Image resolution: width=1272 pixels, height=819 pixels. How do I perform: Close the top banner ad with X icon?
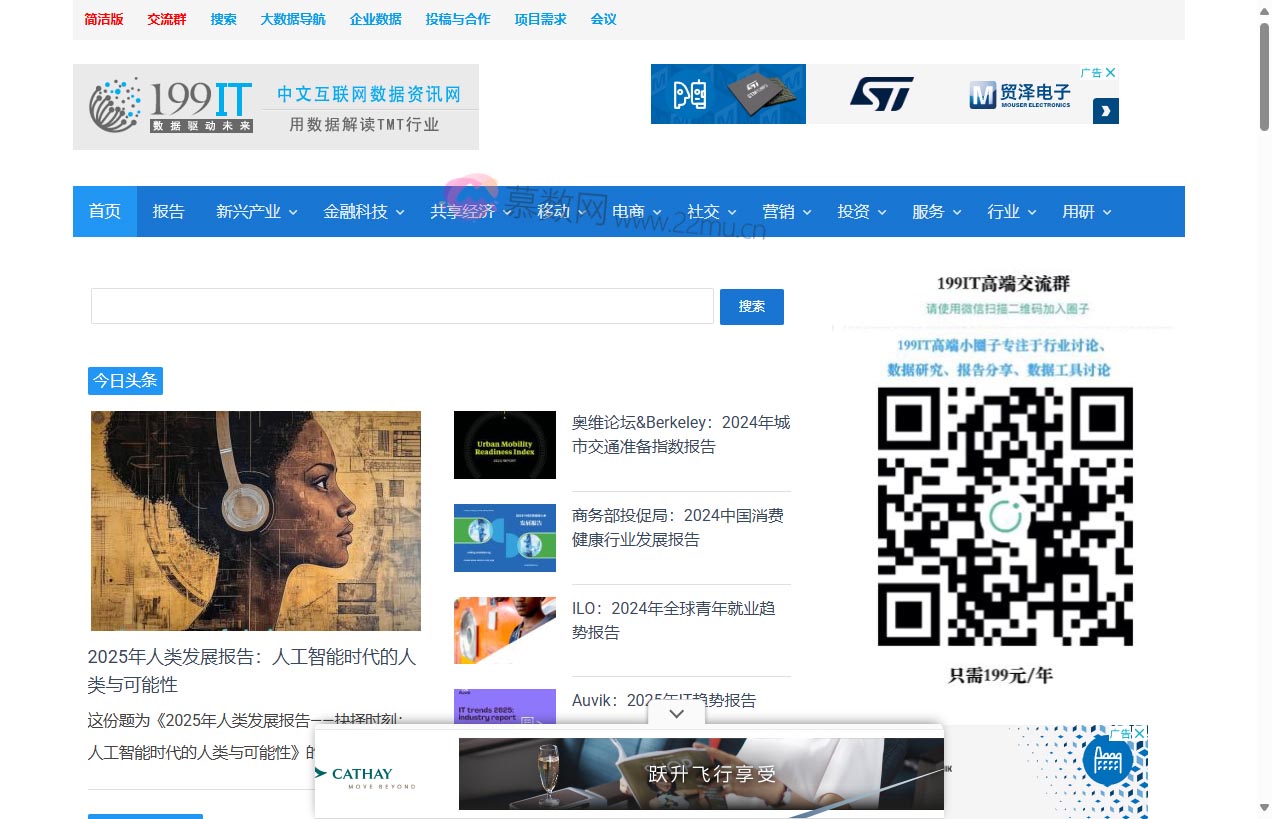[1109, 72]
